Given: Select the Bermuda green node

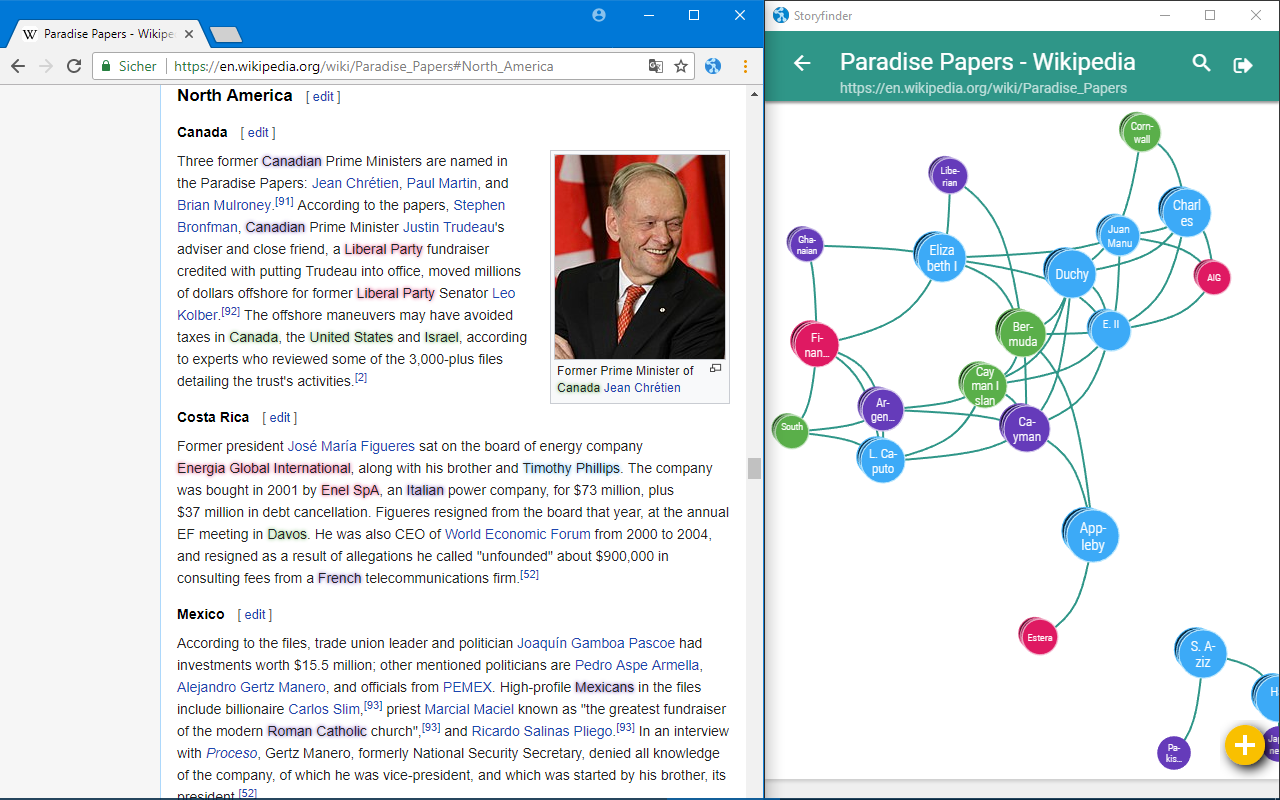Looking at the screenshot, I should tap(1022, 334).
